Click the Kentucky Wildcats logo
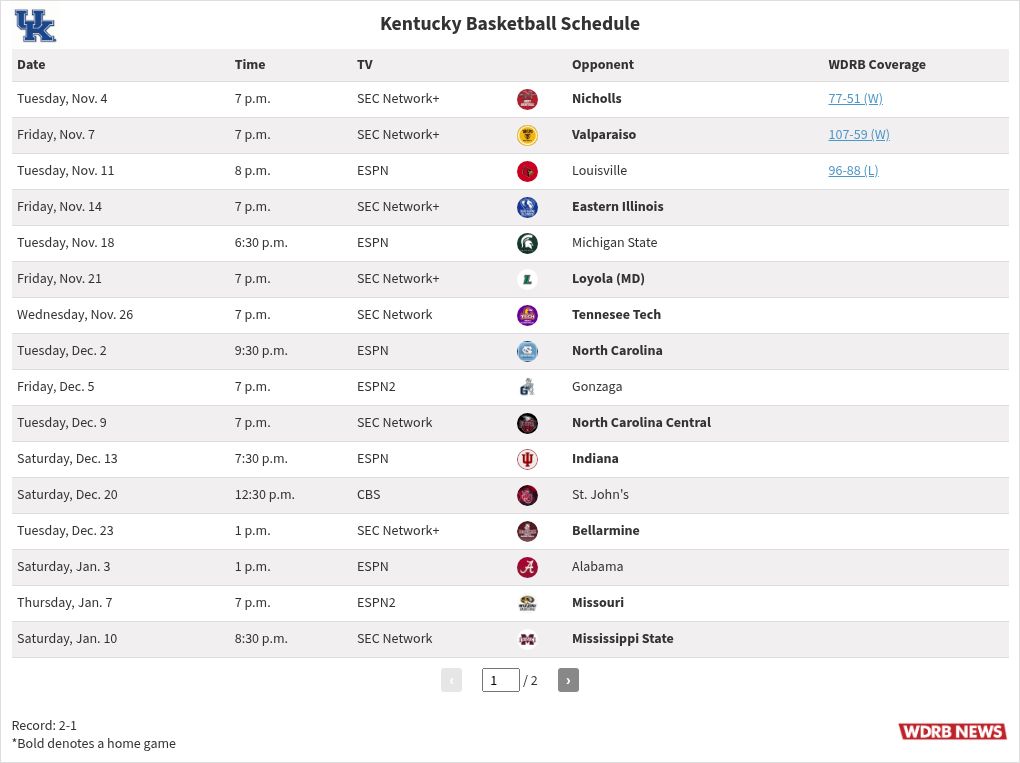Viewport: 1020px width, 763px height. pos(35,25)
